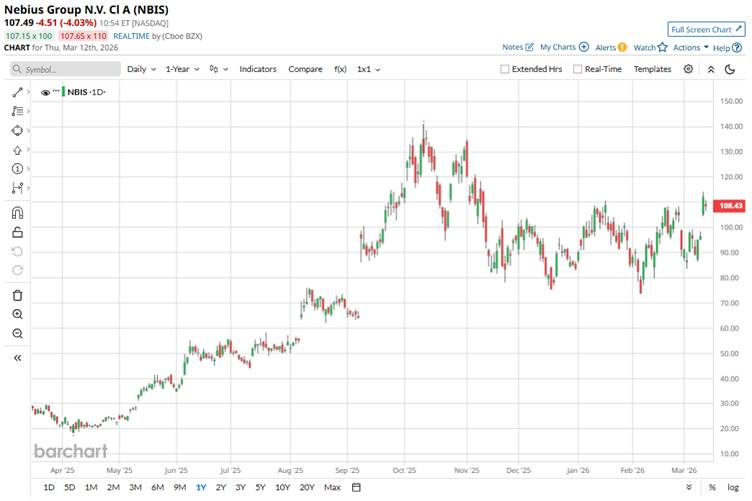The image size is (752, 501).
Task: Tick the Real-Time checkbox
Action: pos(578,69)
